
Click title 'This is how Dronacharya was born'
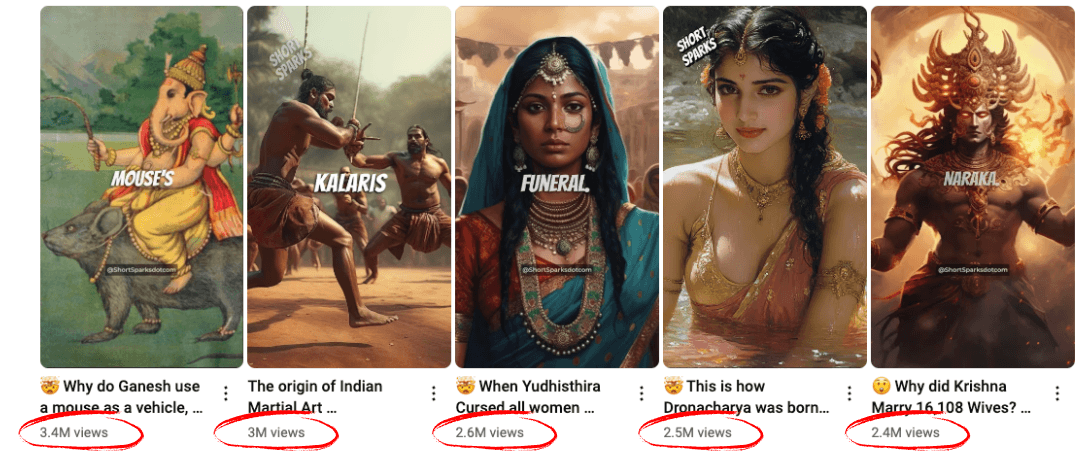(746, 397)
